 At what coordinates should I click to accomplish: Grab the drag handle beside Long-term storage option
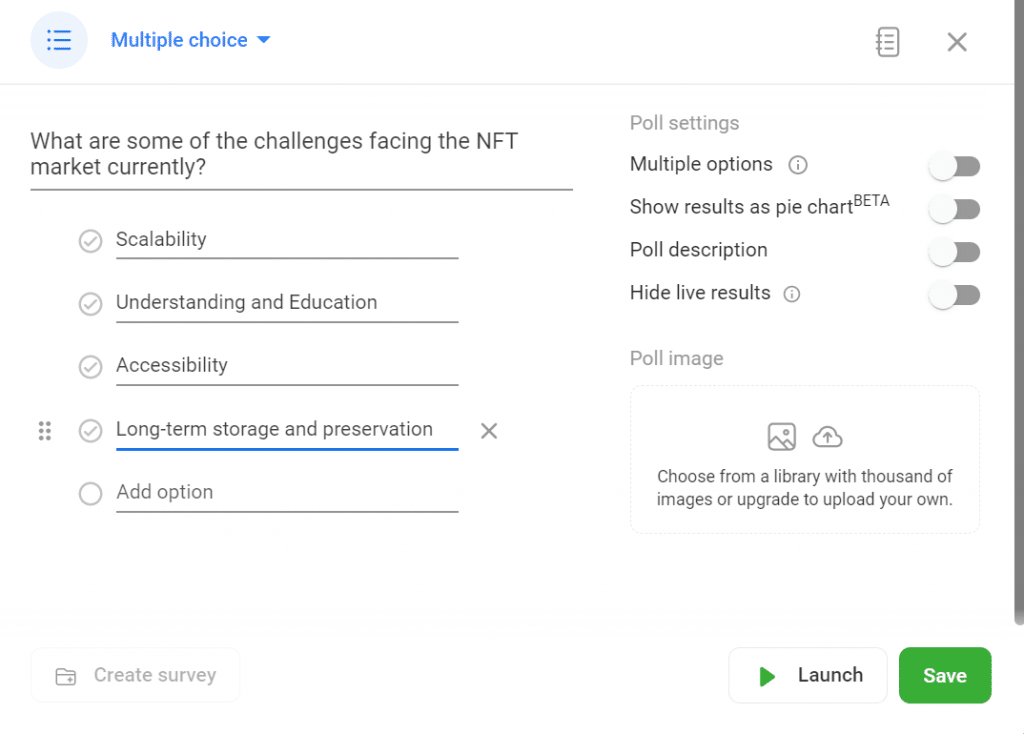pos(44,431)
